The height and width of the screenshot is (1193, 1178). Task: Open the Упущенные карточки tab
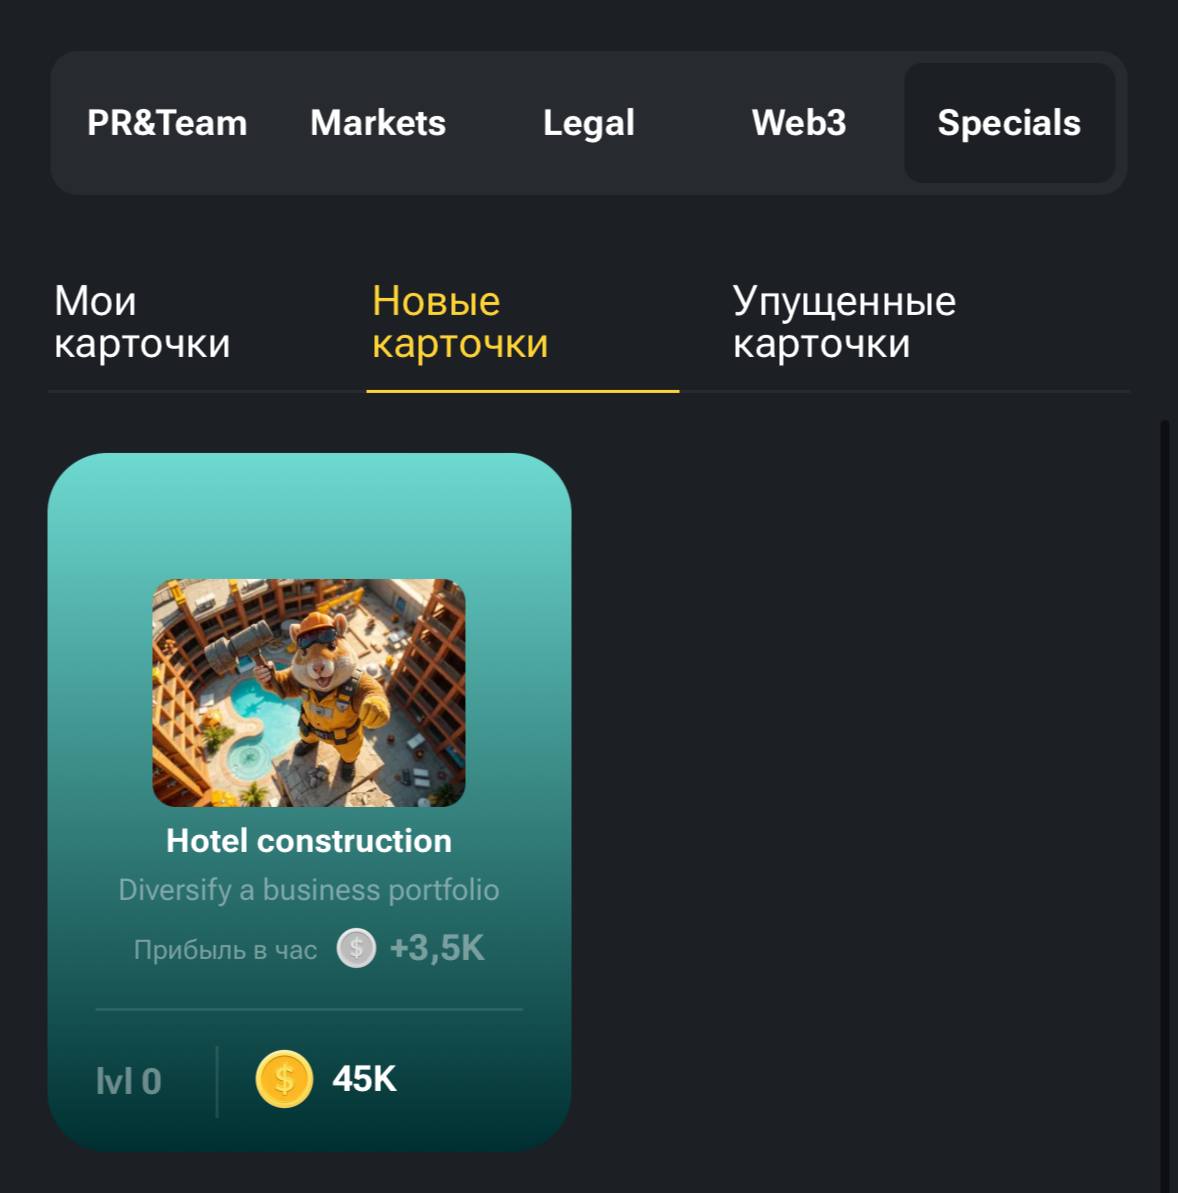(x=844, y=322)
